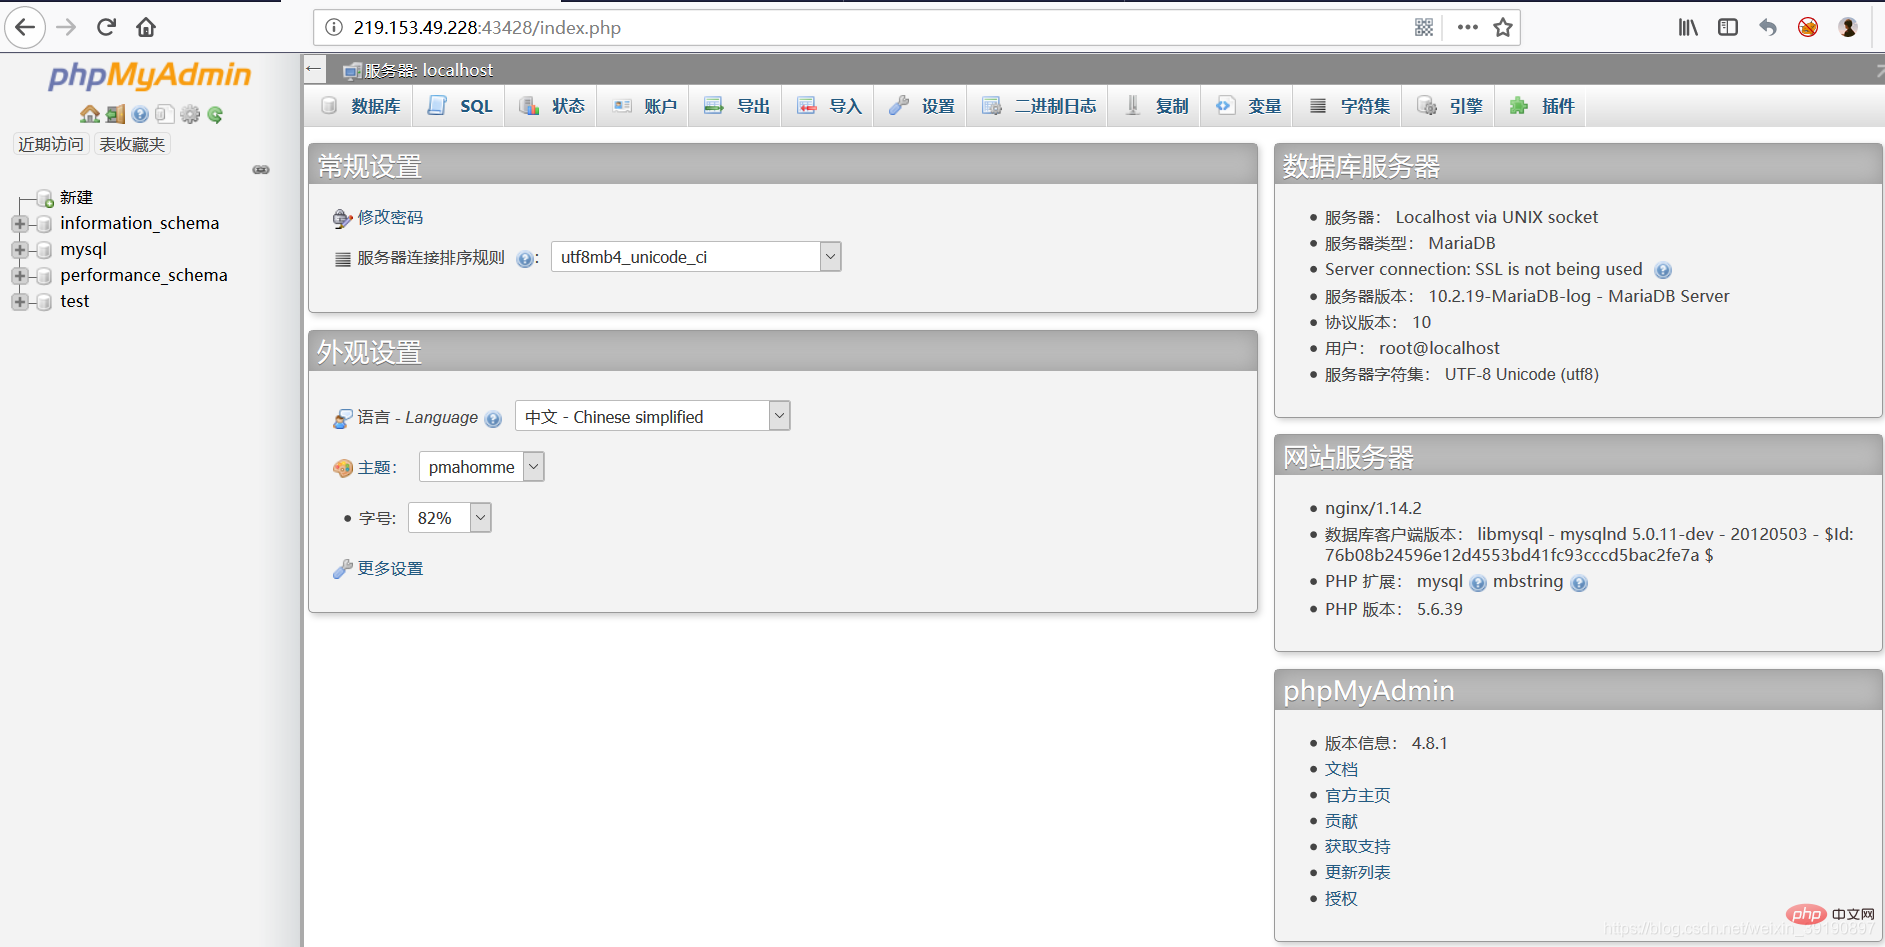The width and height of the screenshot is (1885, 947).
Task: Open the browser library icon
Action: click(x=1688, y=27)
